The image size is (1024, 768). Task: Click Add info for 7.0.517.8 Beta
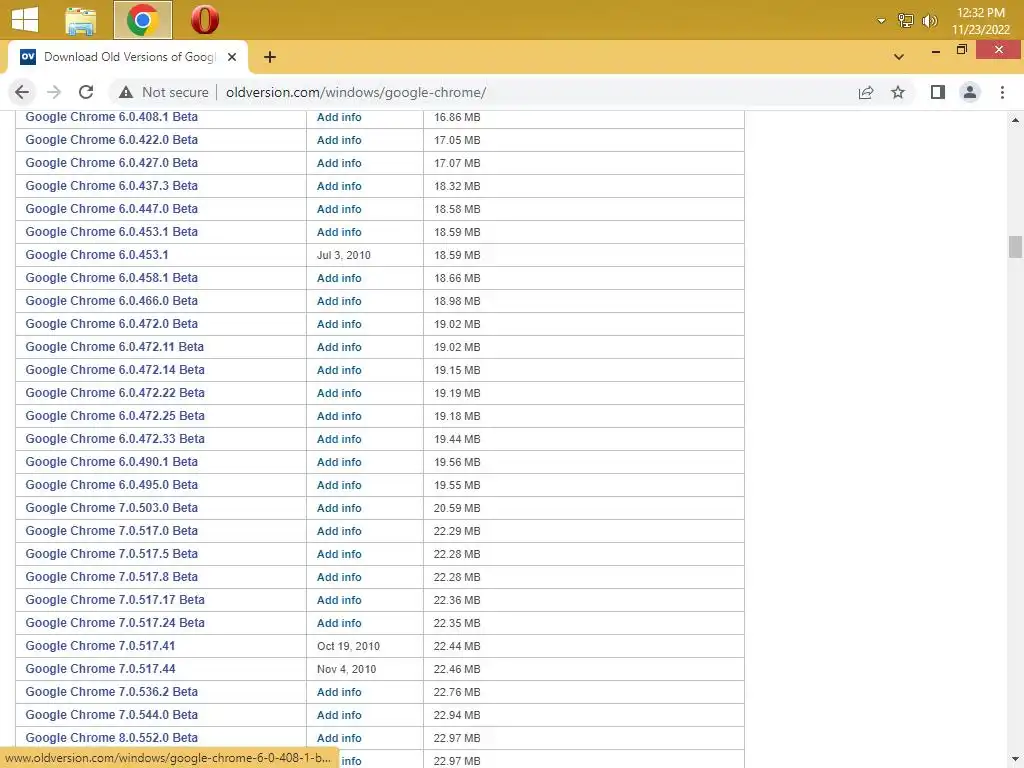tap(339, 577)
